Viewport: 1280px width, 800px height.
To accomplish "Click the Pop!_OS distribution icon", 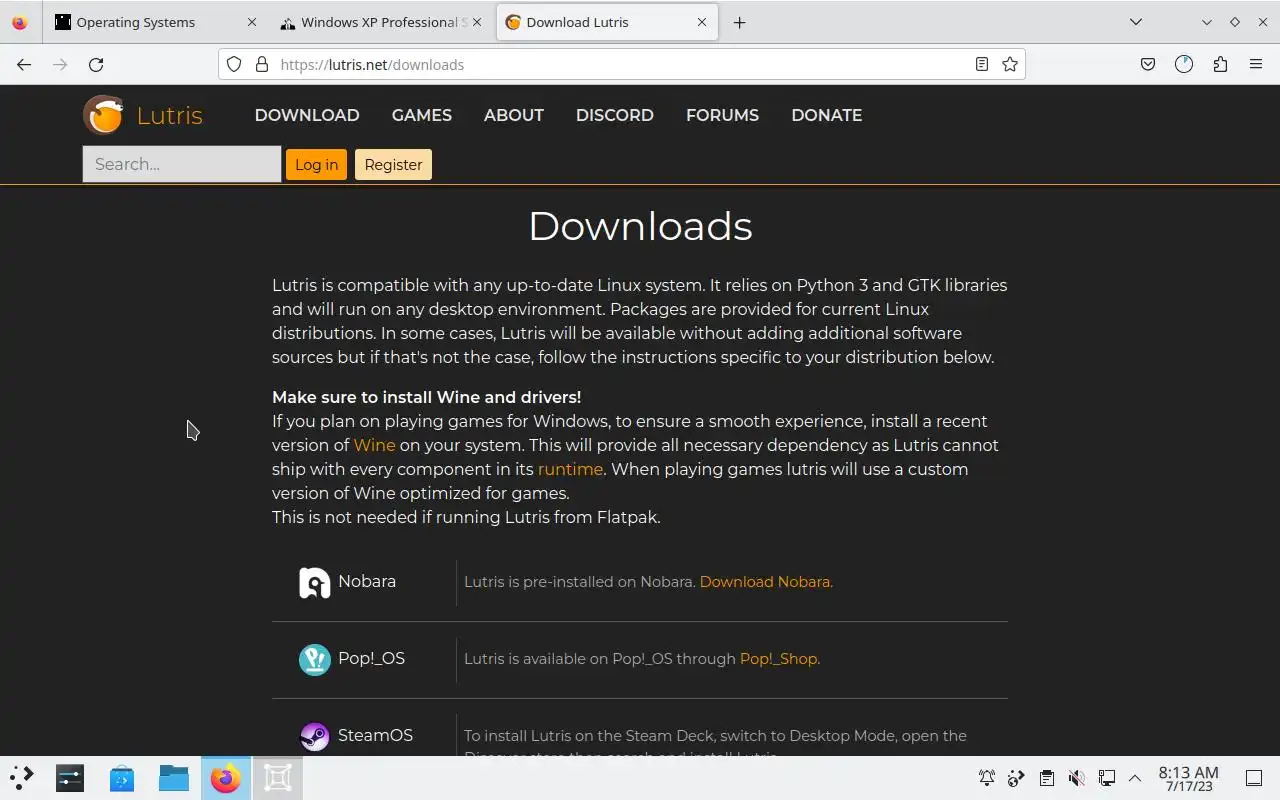I will [315, 659].
